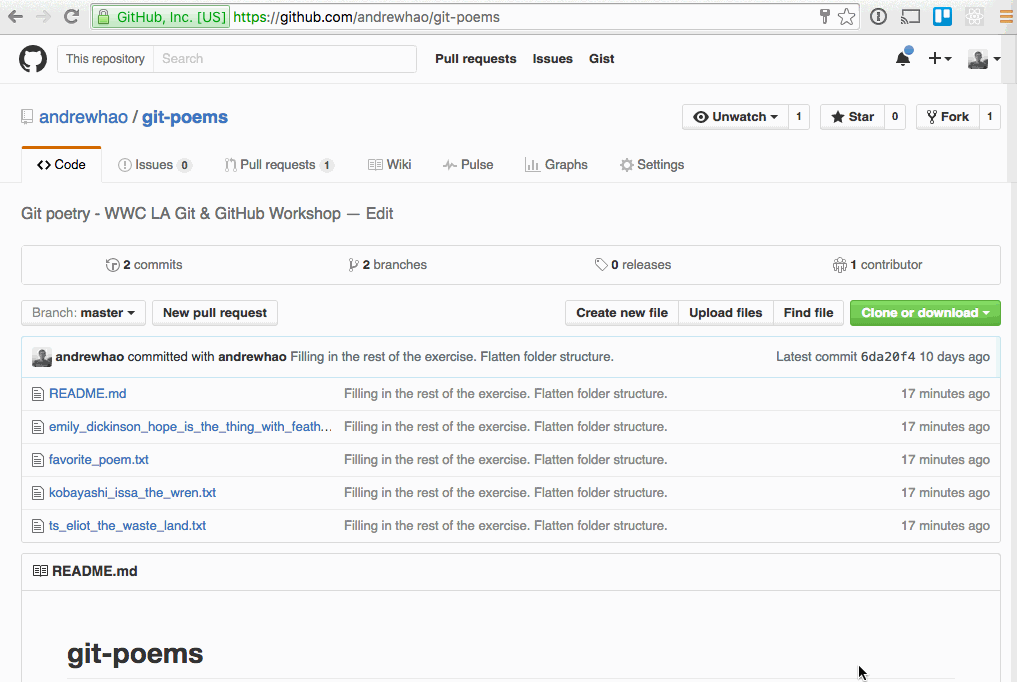Open kobayashi_issa_the_wren.txt file
Viewport: 1017px width, 682px height.
(132, 493)
